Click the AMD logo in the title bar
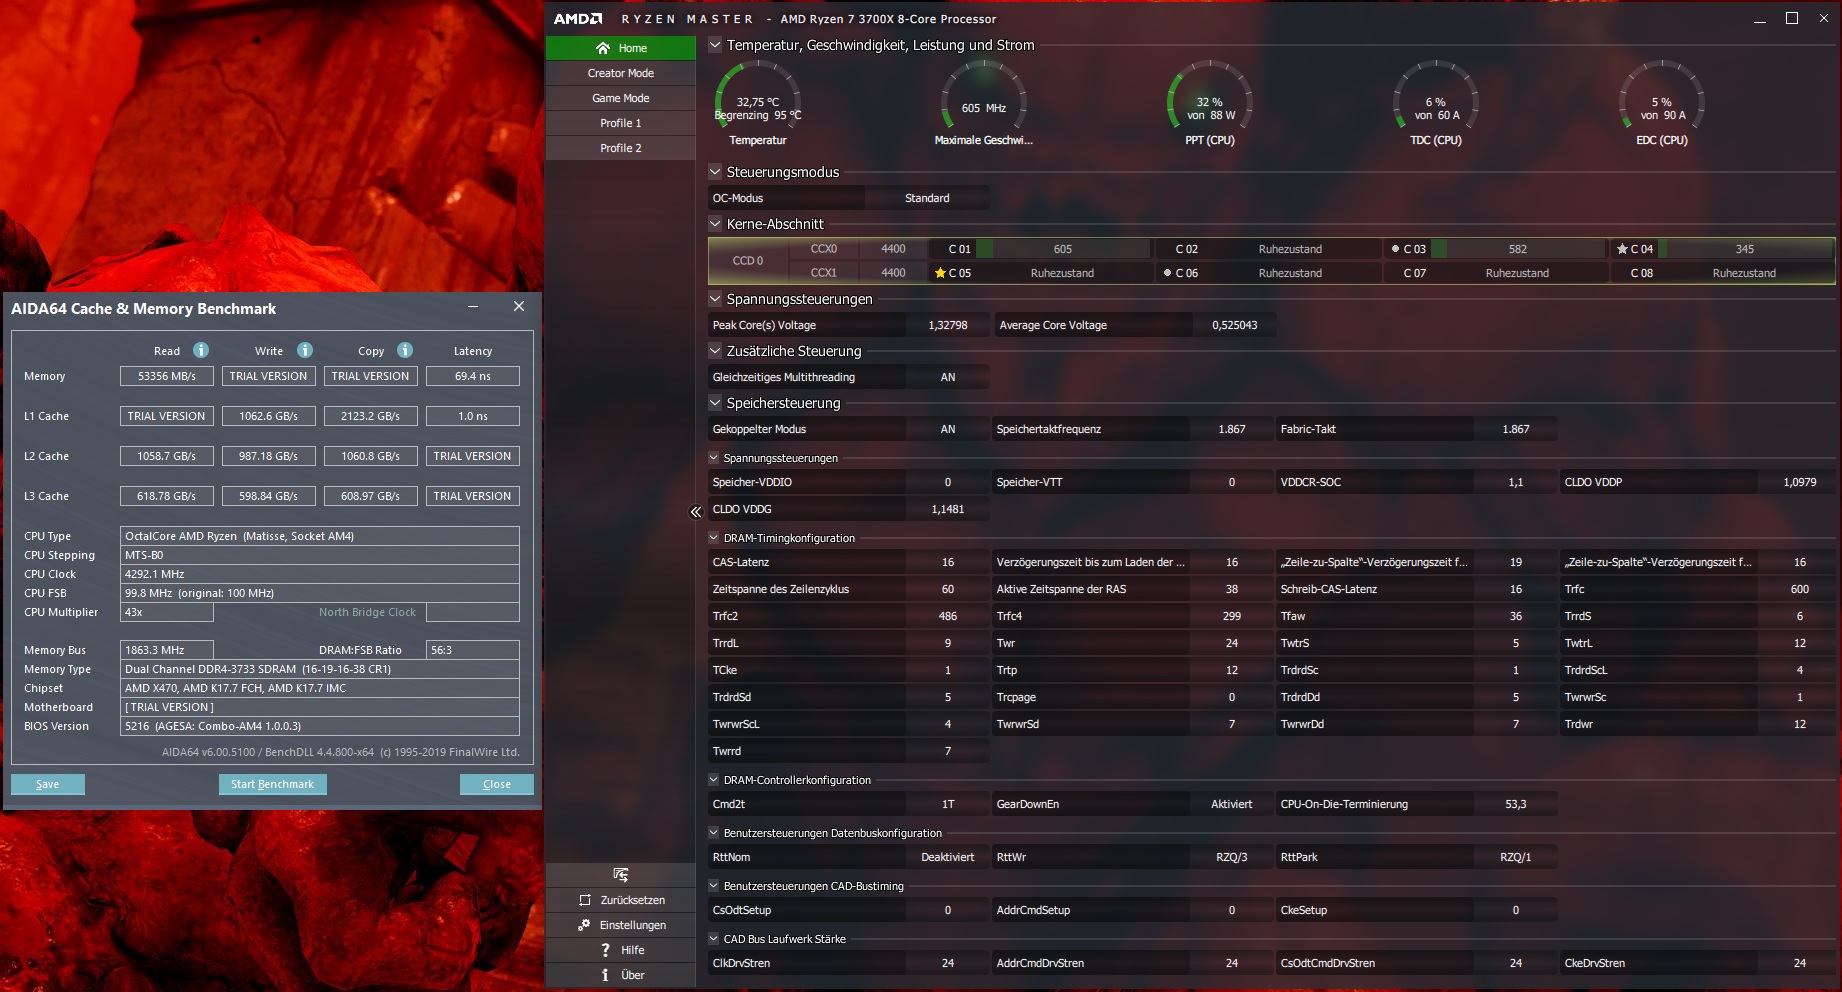The height and width of the screenshot is (992, 1842). 578,19
